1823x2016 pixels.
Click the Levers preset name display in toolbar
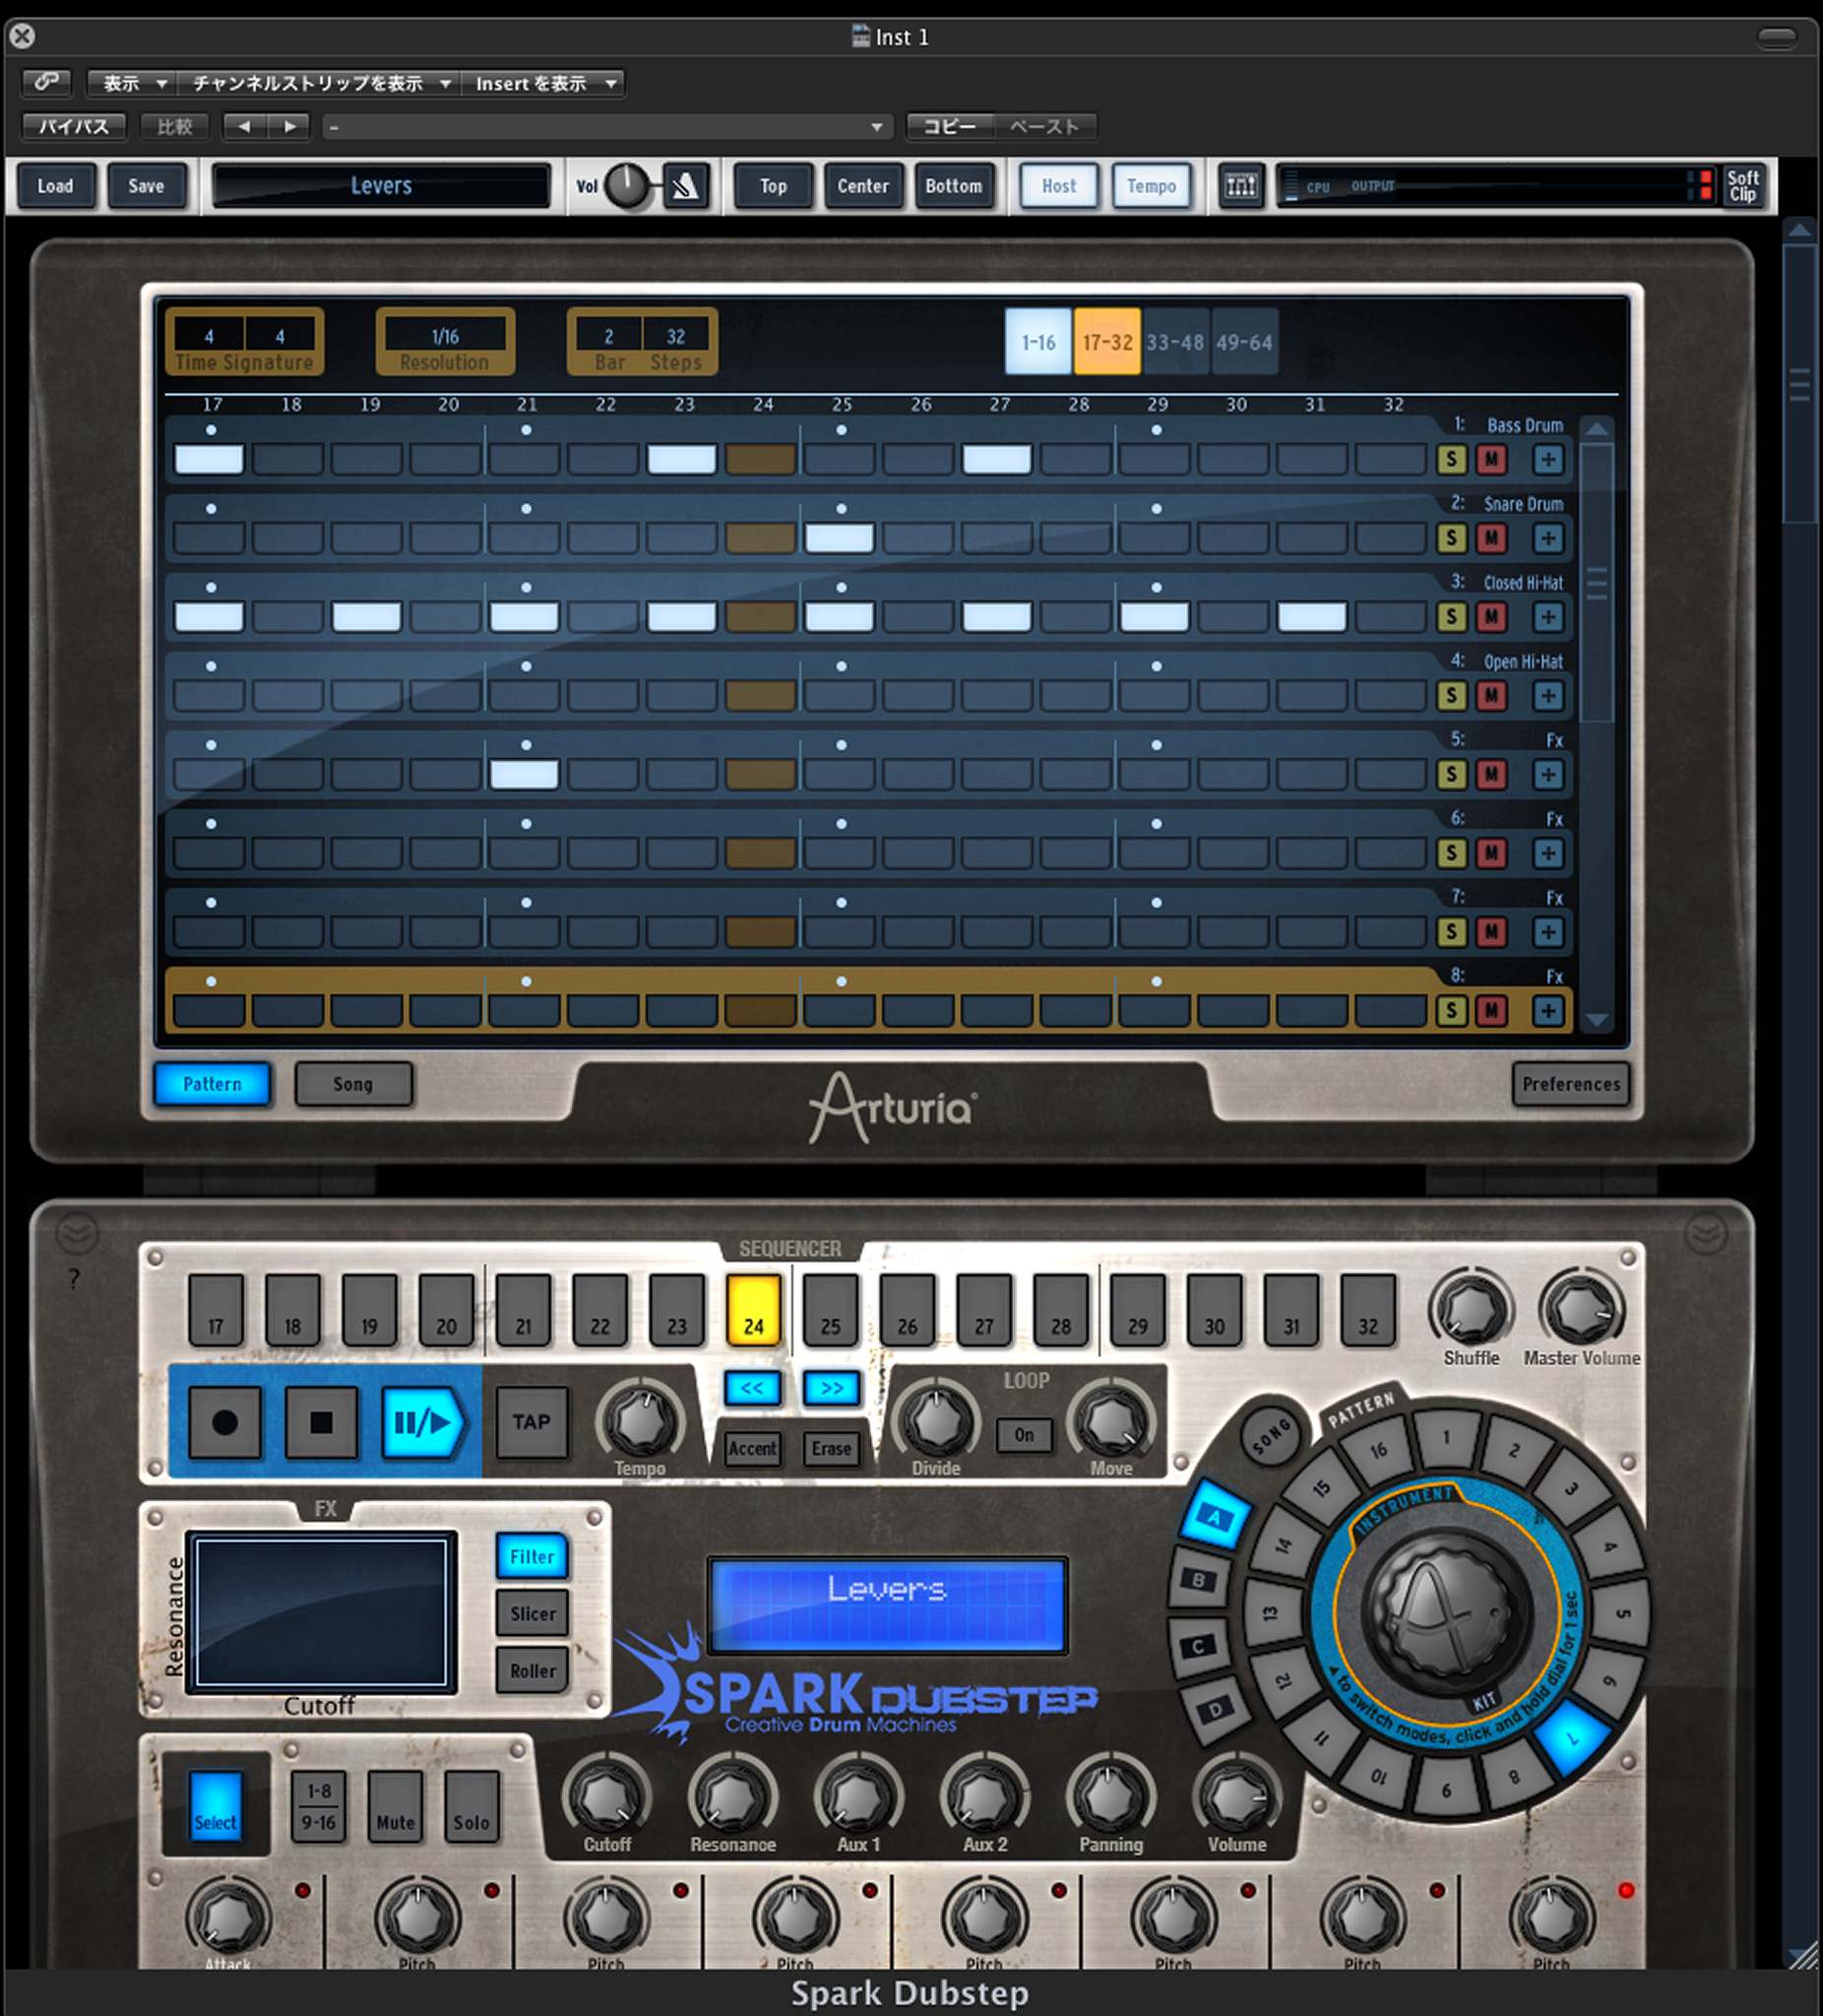(x=381, y=186)
